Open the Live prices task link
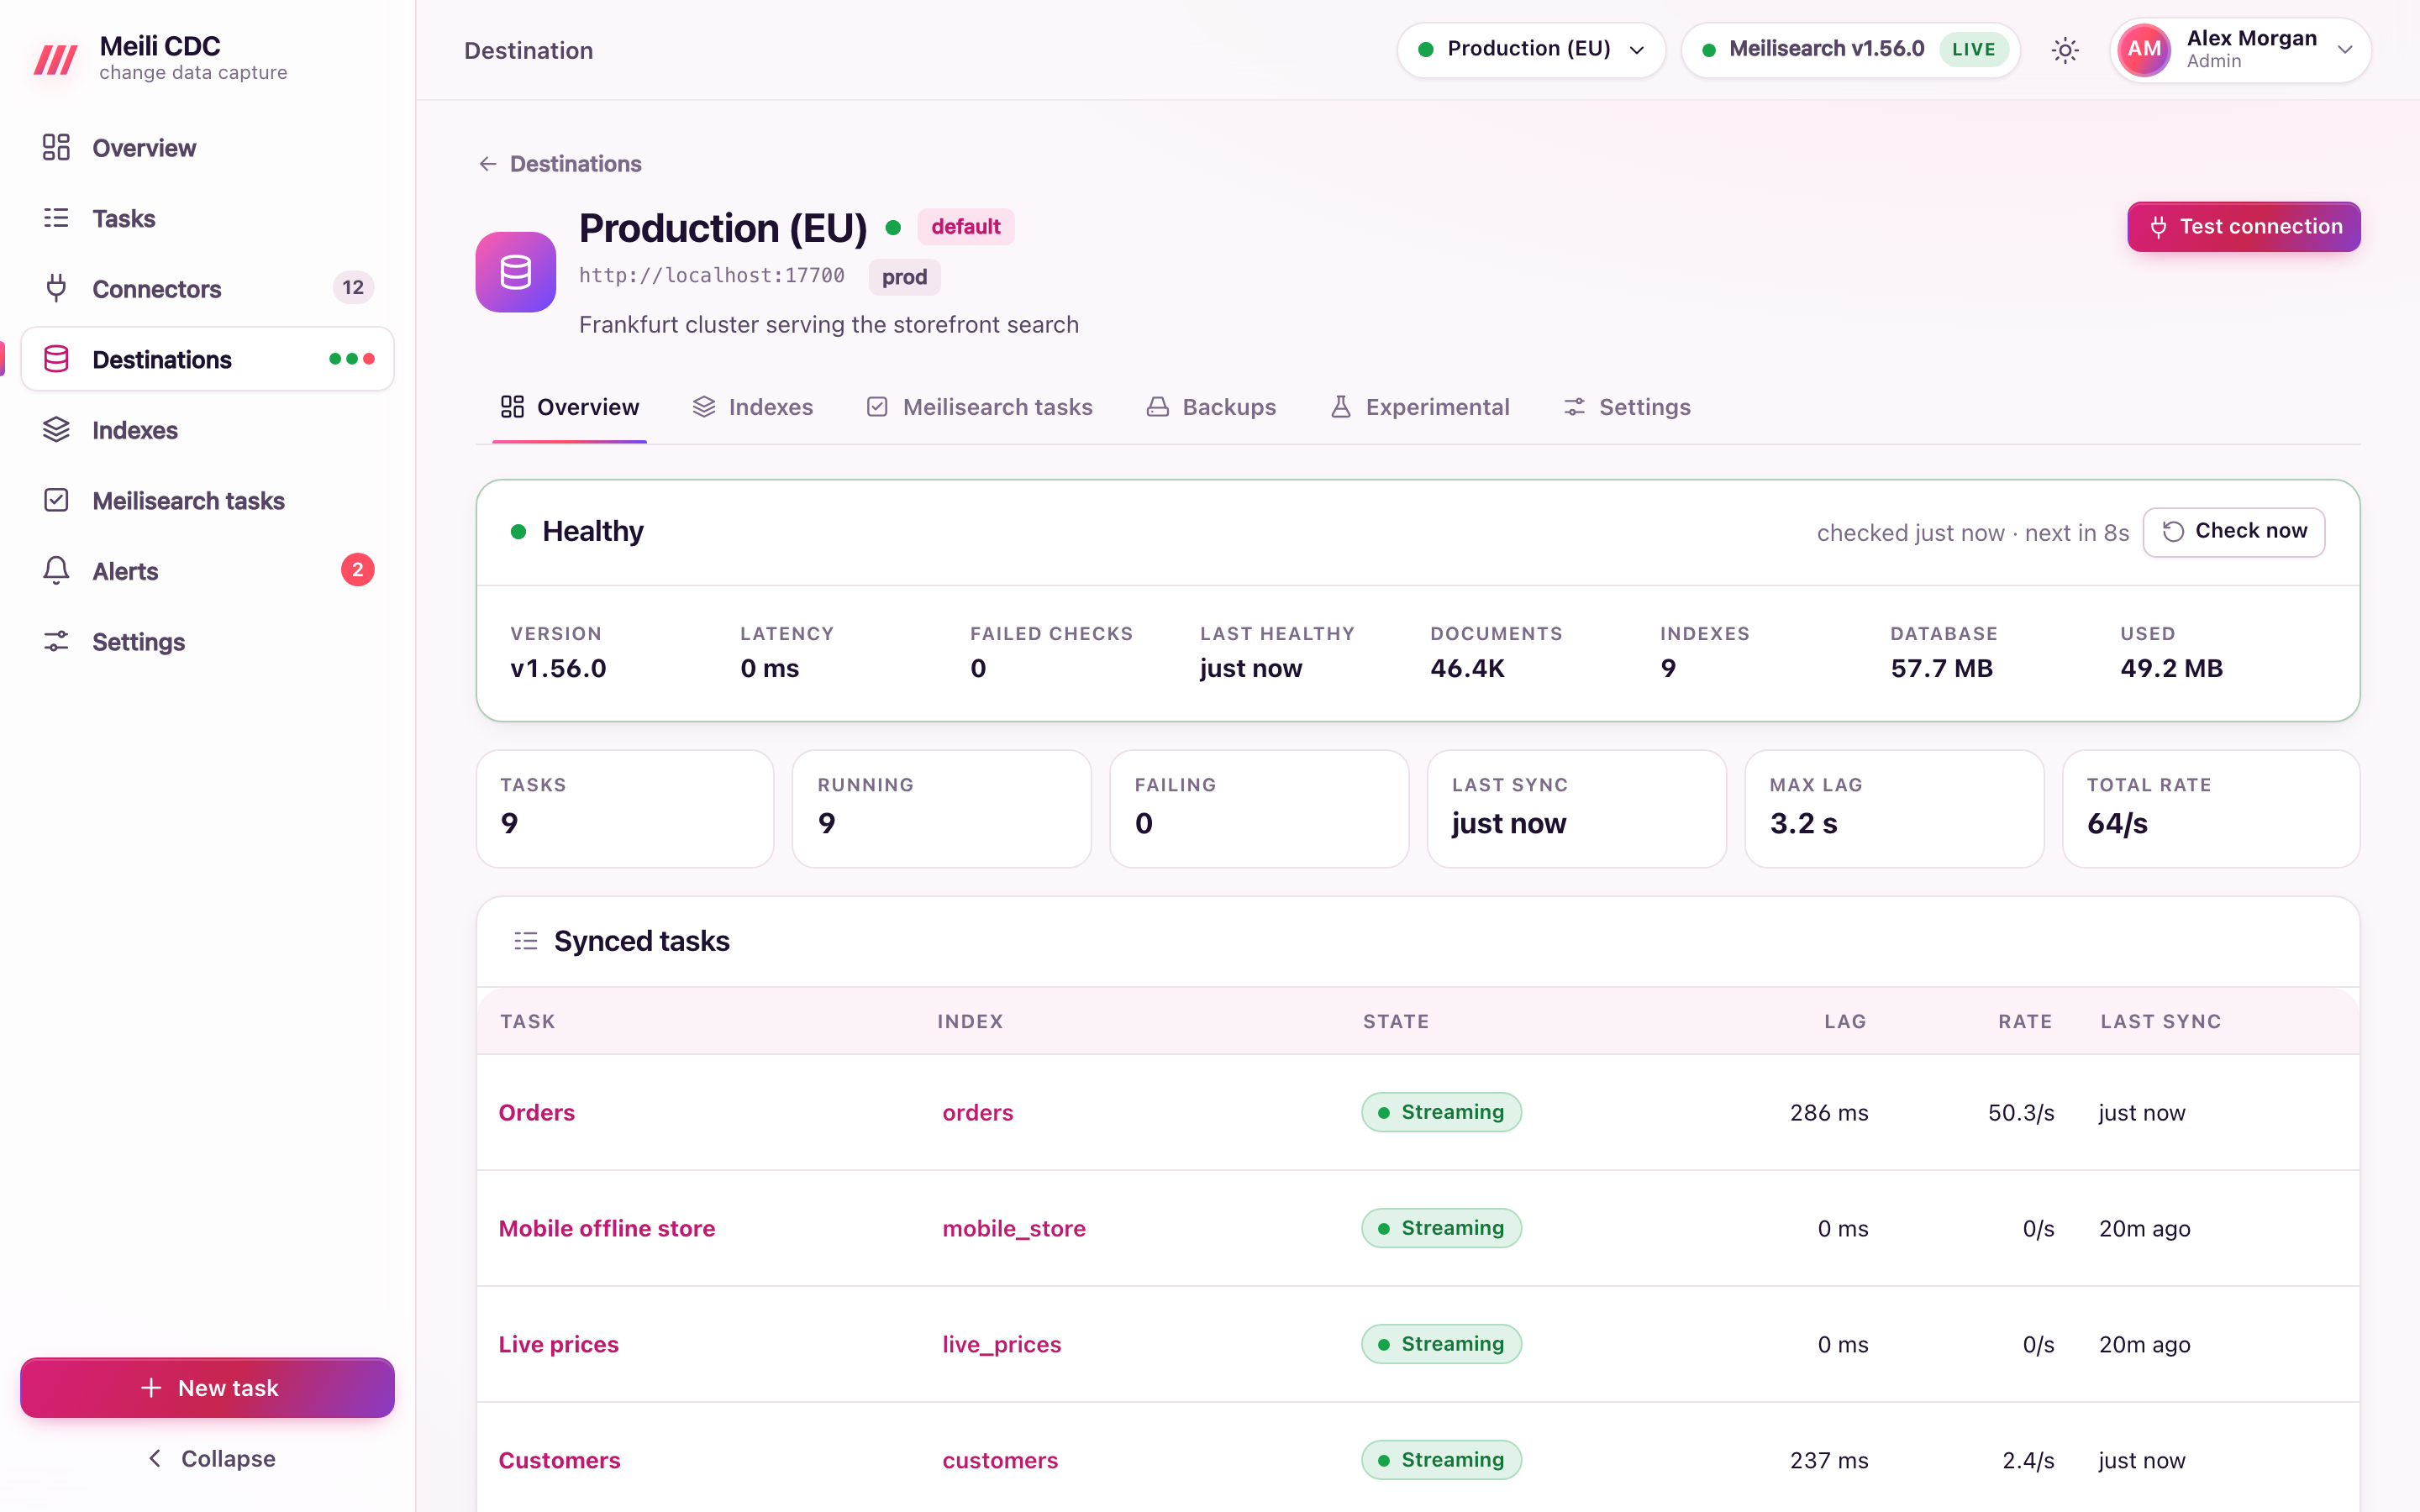The image size is (2420, 1512). coord(559,1345)
